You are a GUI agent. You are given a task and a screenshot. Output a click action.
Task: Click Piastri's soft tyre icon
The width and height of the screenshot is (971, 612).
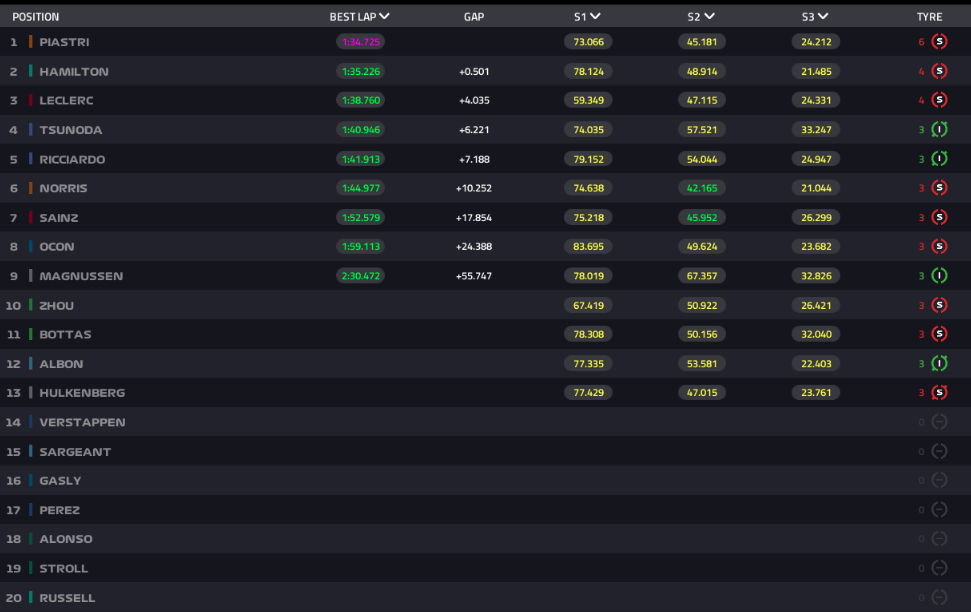[939, 42]
